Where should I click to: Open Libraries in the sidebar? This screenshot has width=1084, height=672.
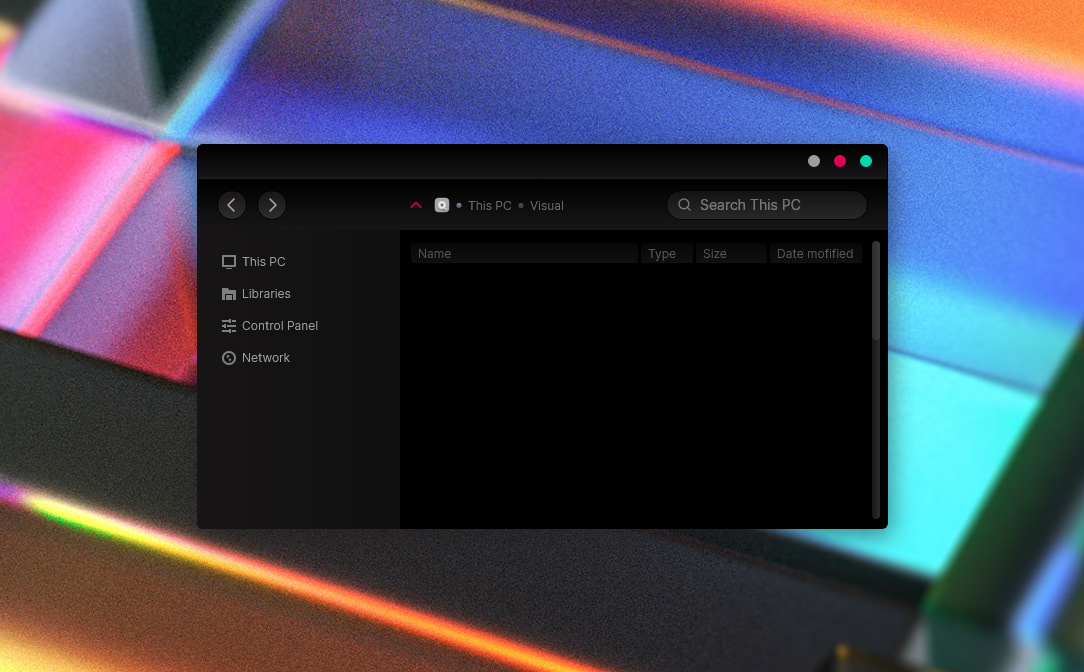256,294
